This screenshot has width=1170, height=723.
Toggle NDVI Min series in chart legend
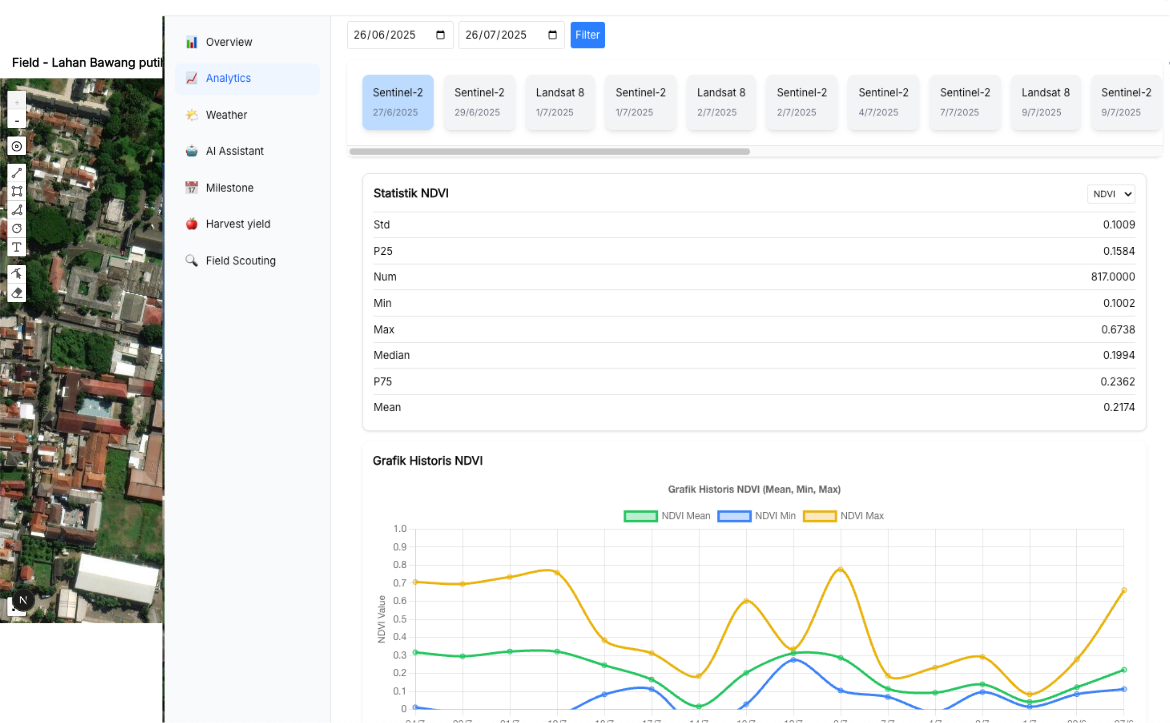coord(759,516)
